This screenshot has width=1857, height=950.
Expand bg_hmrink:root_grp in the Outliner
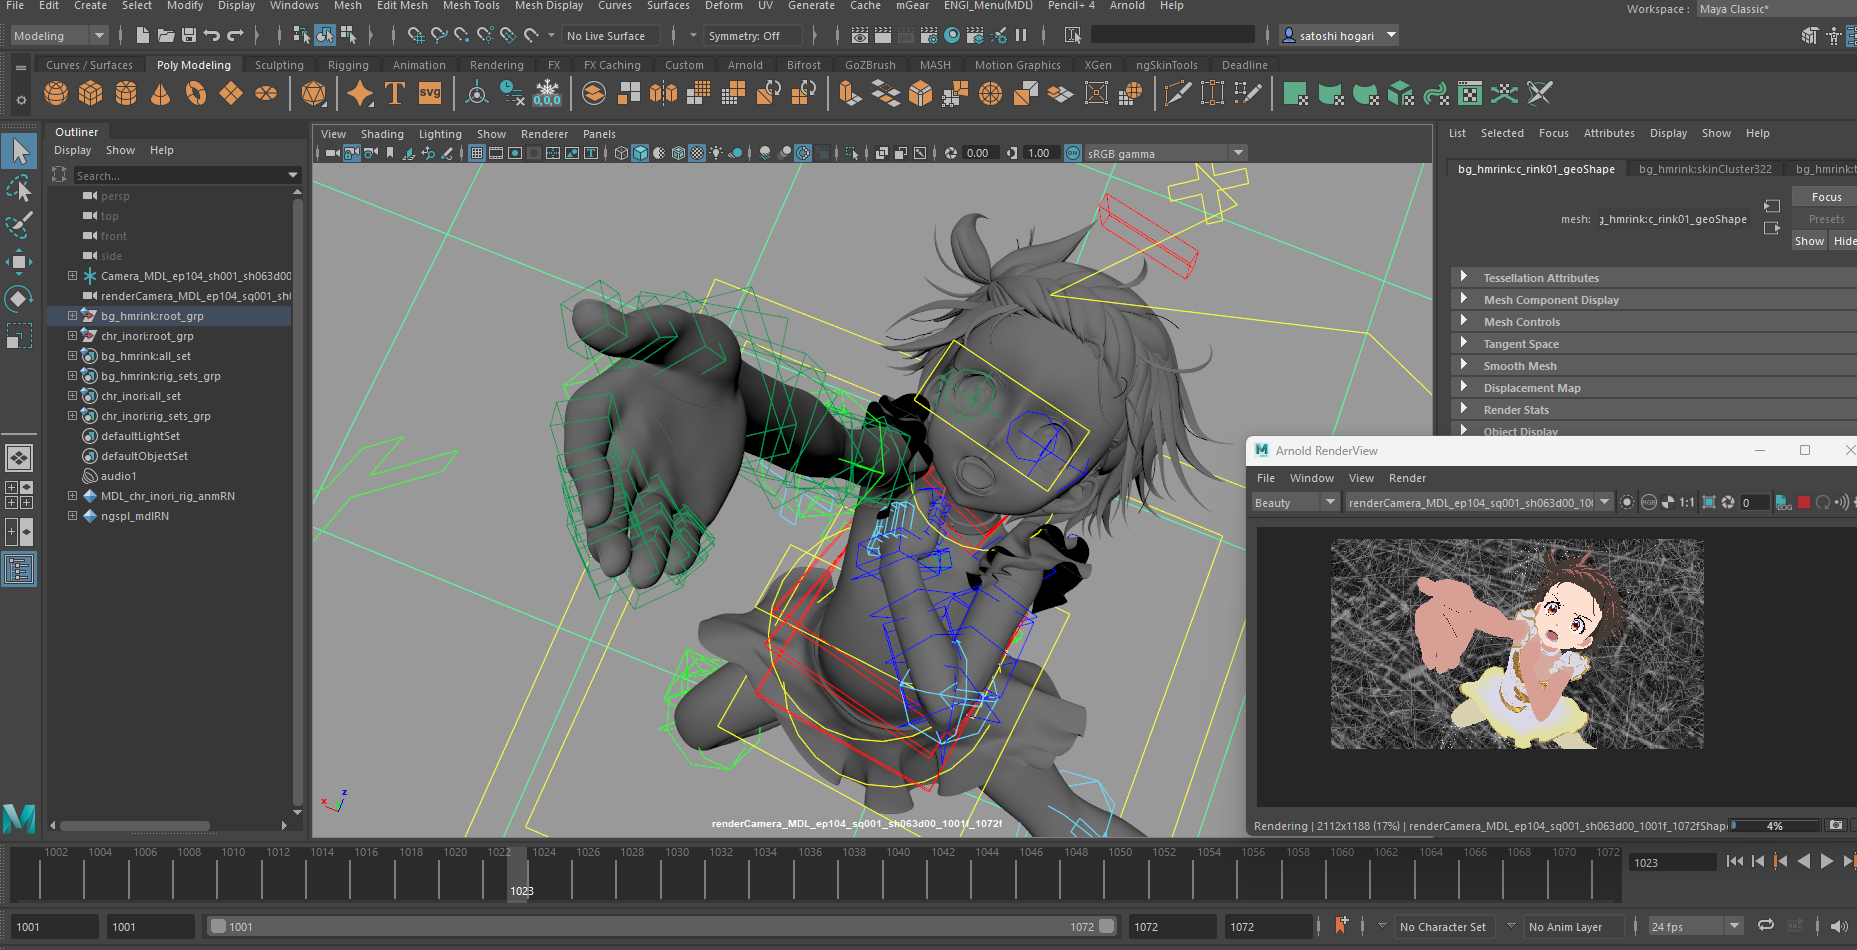point(72,316)
